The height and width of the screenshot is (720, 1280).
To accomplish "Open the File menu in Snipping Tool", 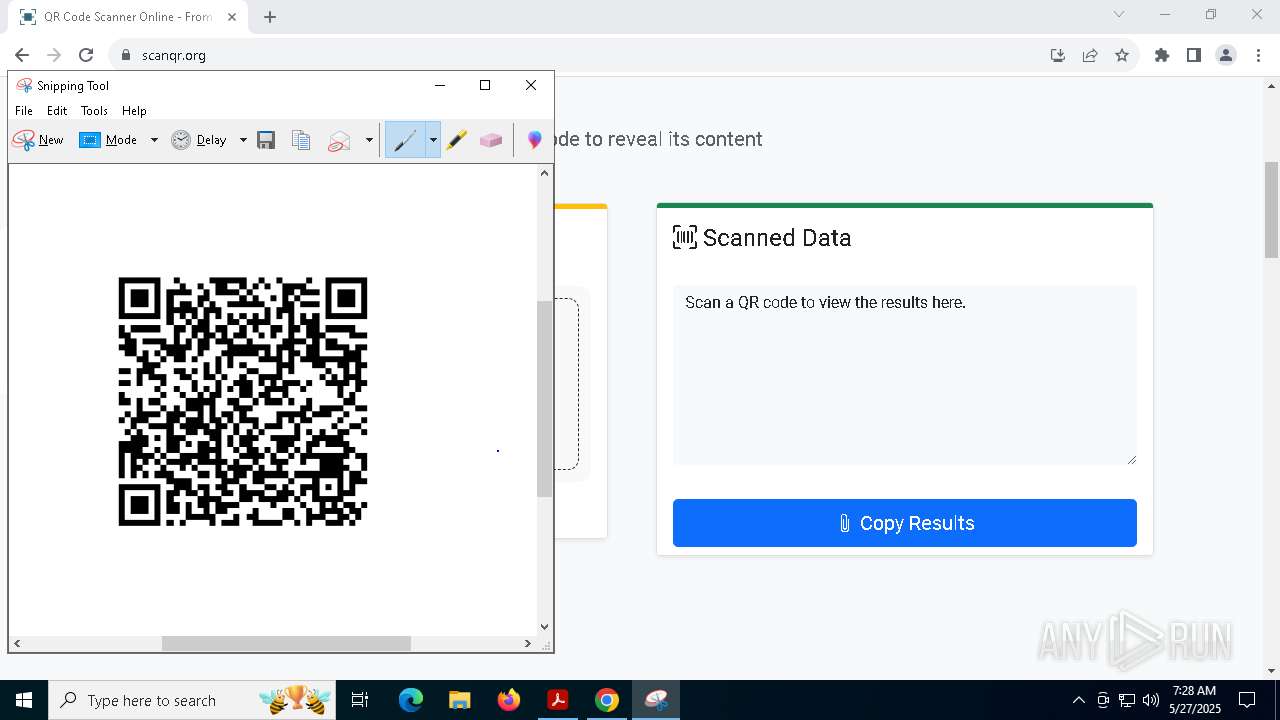I will (x=24, y=111).
